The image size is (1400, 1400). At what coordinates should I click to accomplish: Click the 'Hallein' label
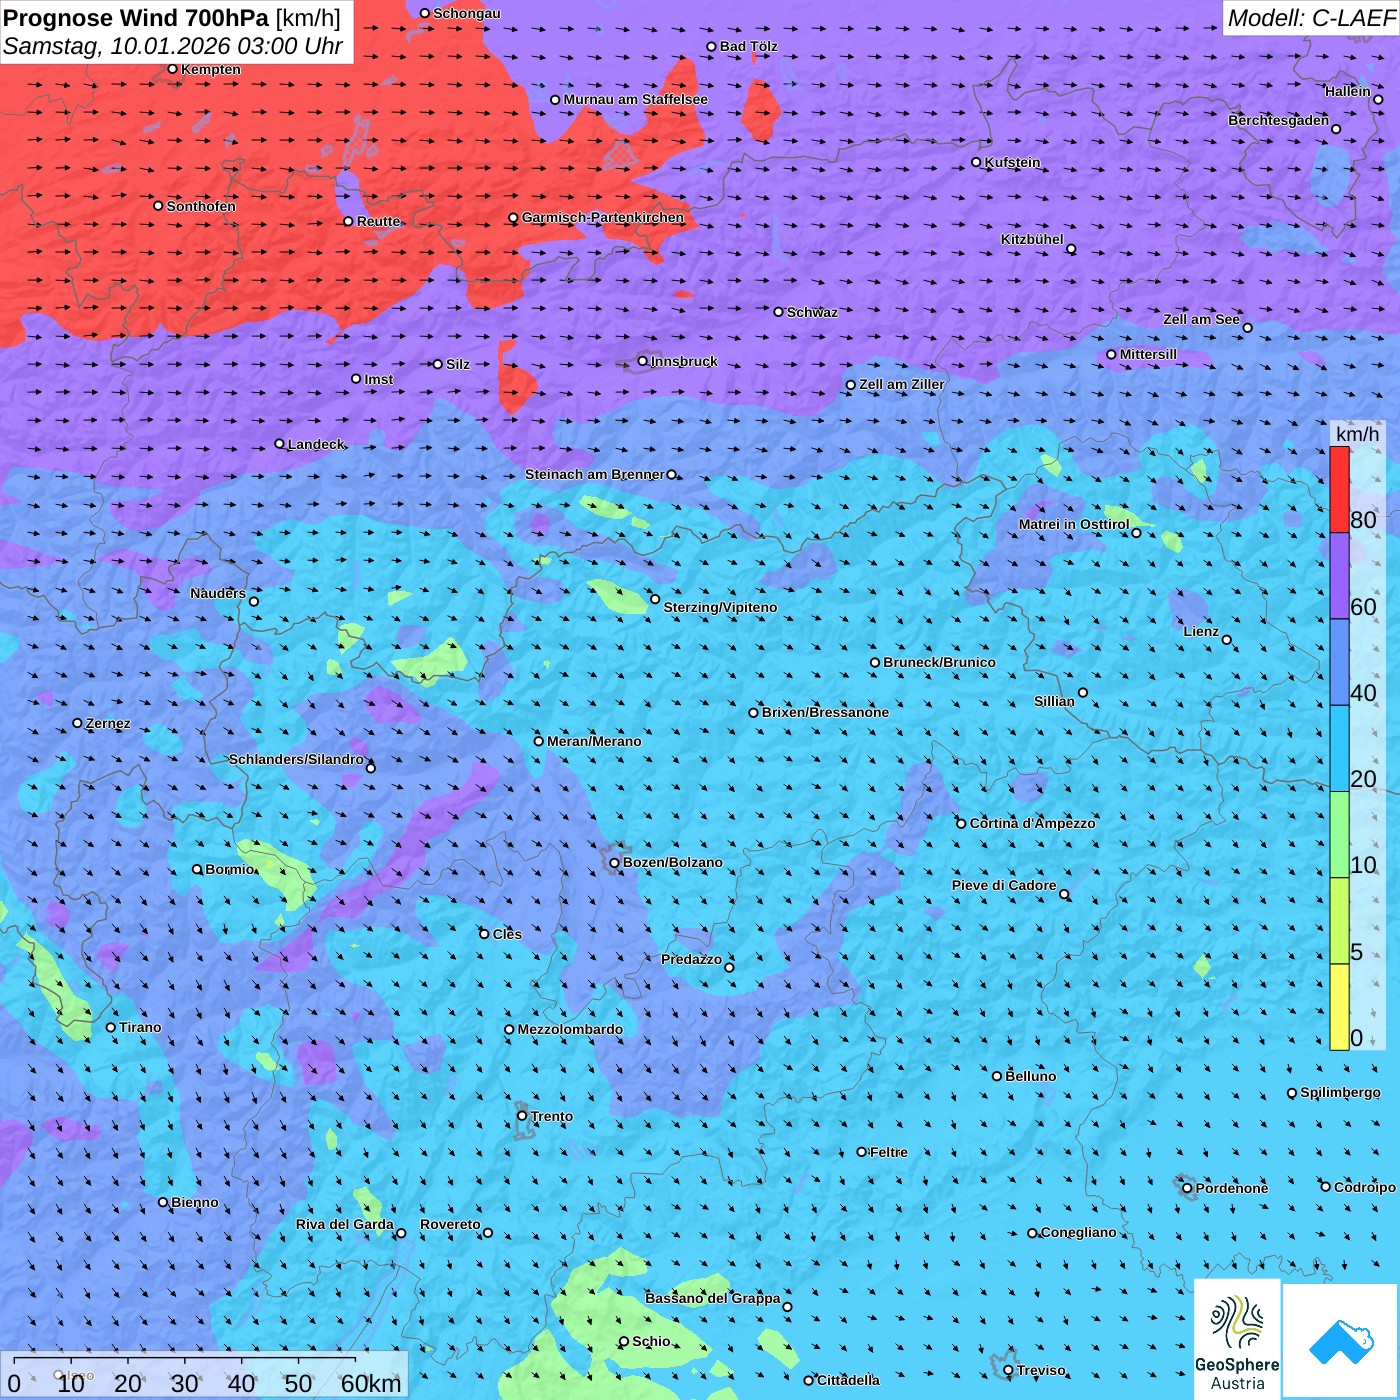pyautogui.click(x=1347, y=91)
